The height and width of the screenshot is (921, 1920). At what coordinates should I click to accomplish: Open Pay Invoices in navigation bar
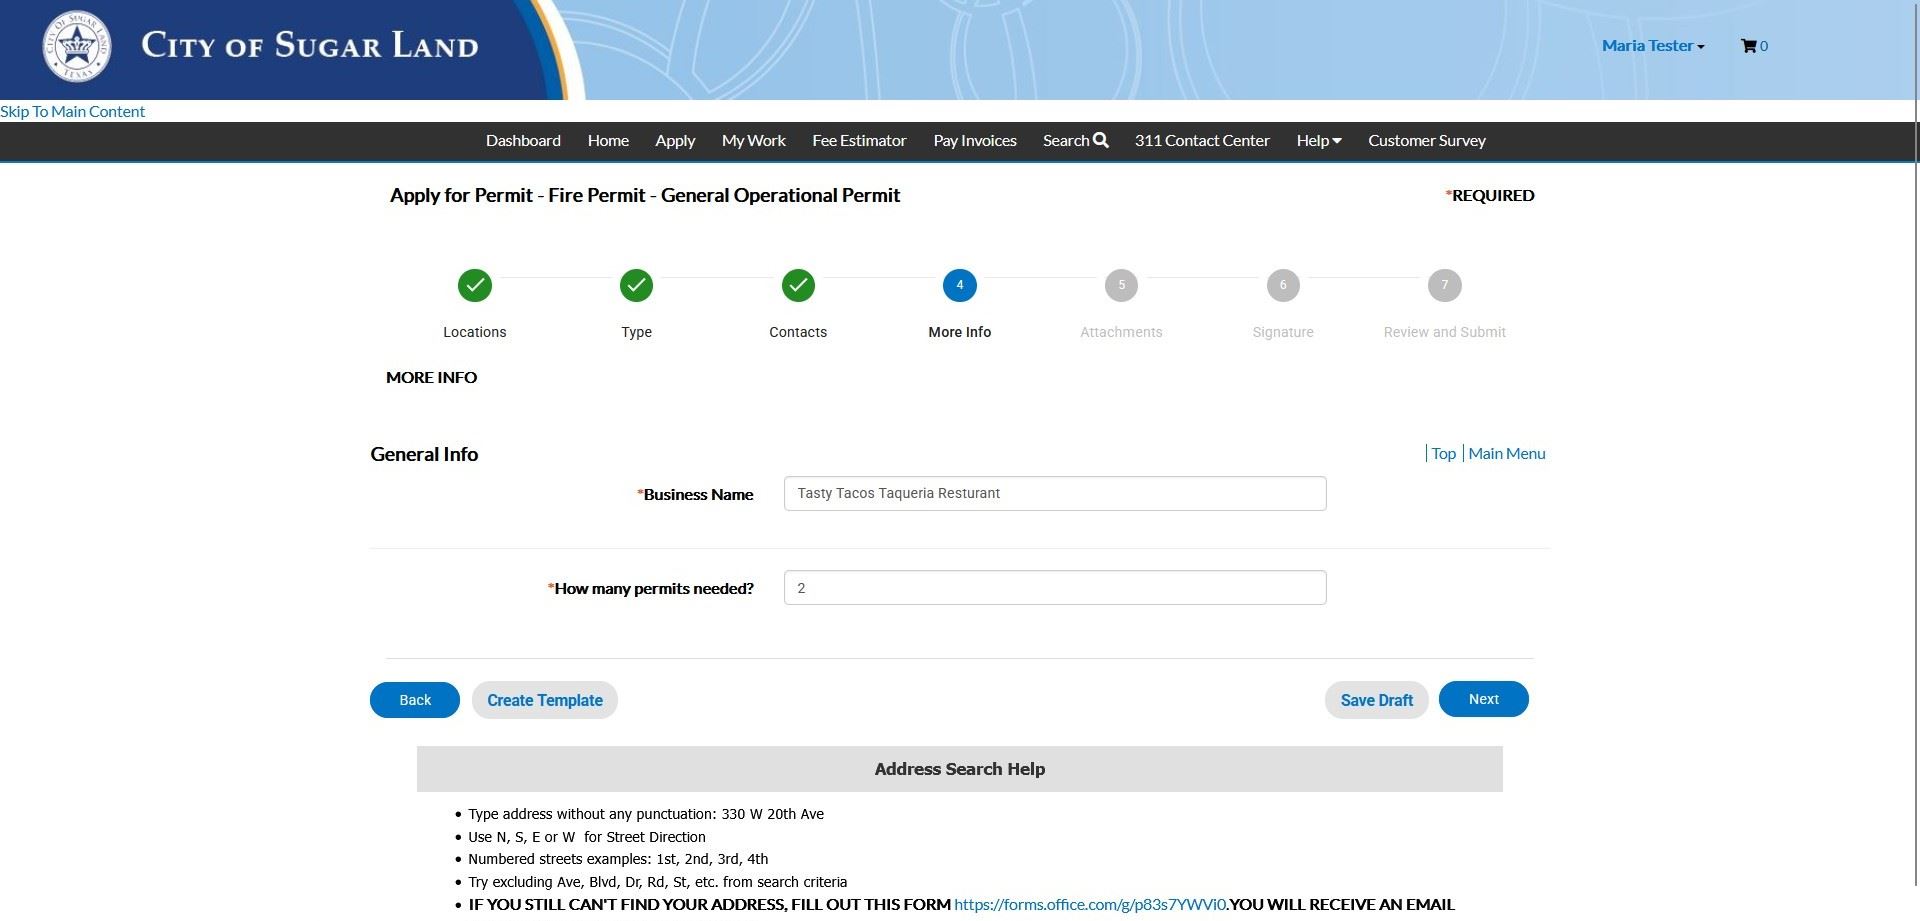[975, 141]
